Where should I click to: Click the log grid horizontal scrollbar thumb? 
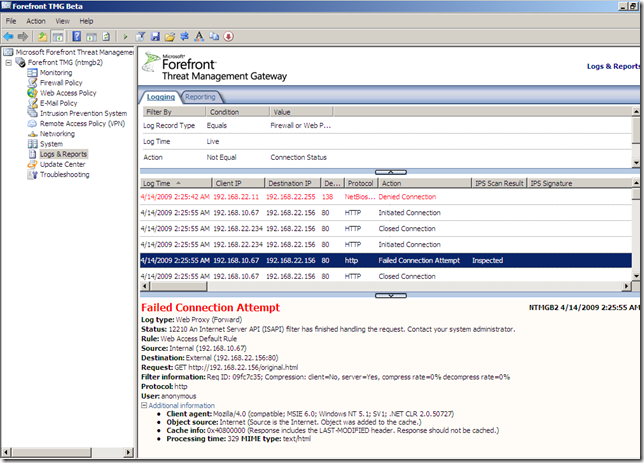tap(178, 286)
